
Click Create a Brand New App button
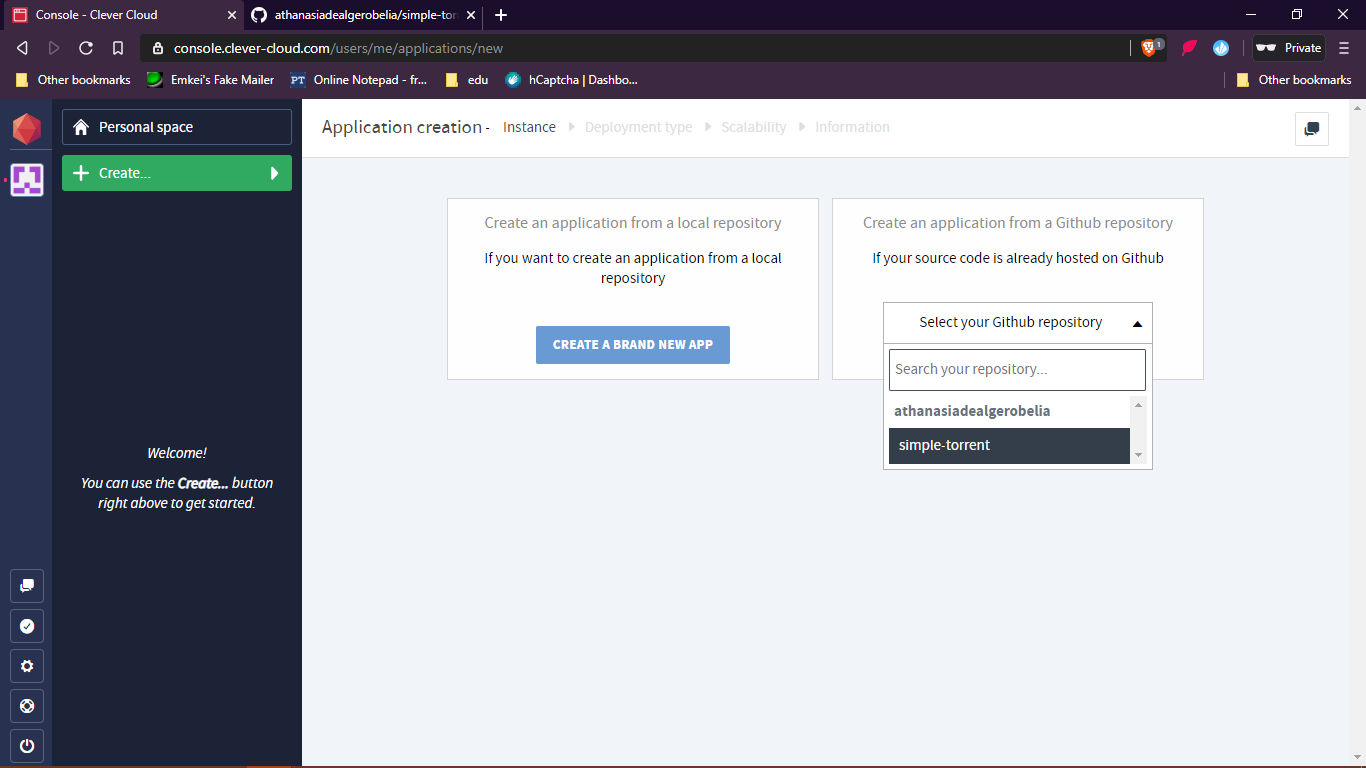click(633, 345)
